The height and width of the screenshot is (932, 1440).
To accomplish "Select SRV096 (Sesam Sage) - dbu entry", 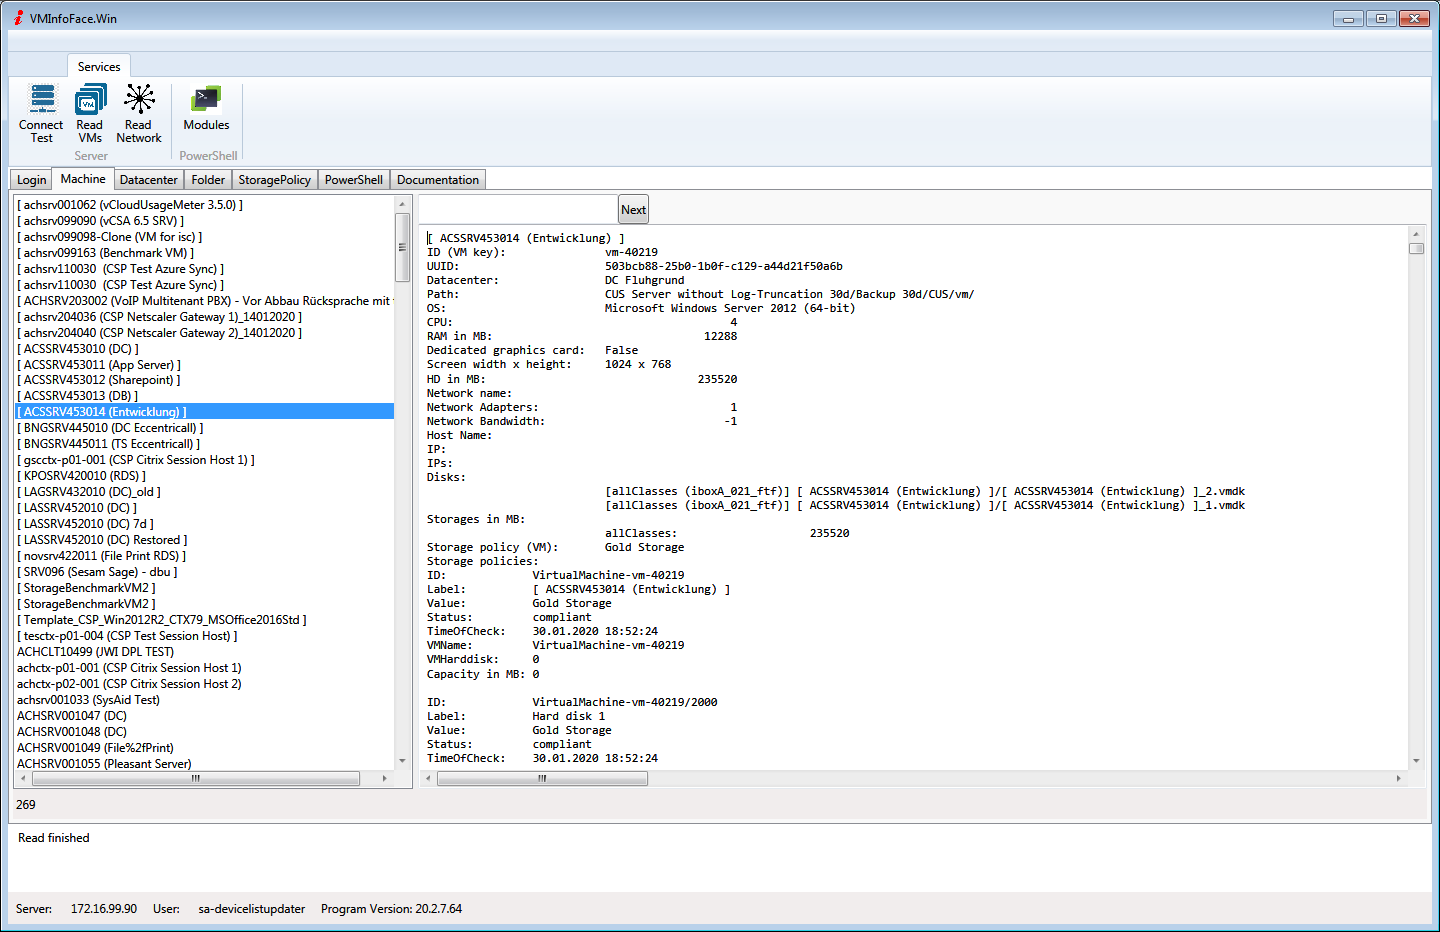I will 97,572.
